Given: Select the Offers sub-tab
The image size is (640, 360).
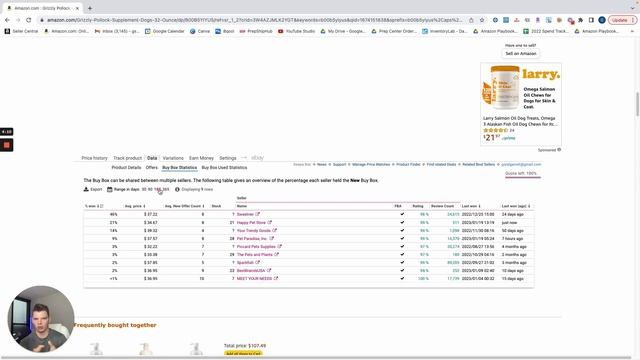Looking at the screenshot, I should [151, 167].
